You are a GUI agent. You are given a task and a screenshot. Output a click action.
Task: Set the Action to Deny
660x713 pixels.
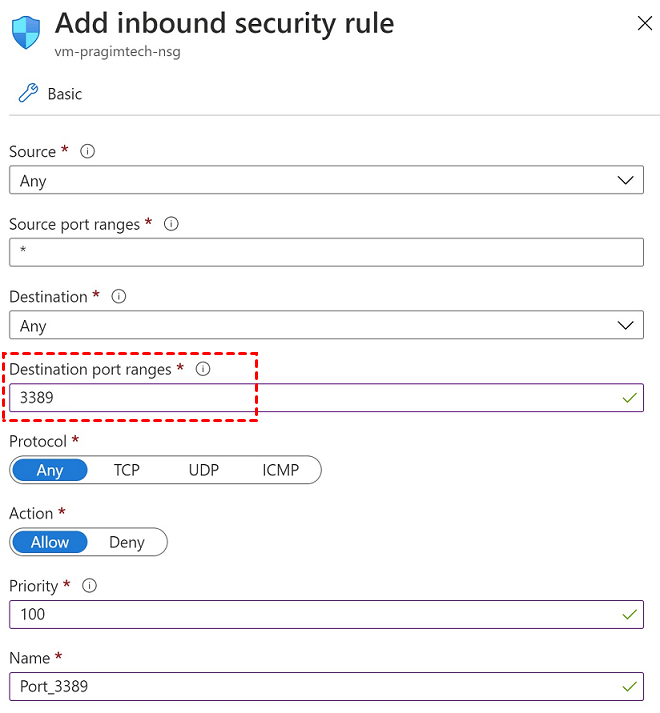127,542
